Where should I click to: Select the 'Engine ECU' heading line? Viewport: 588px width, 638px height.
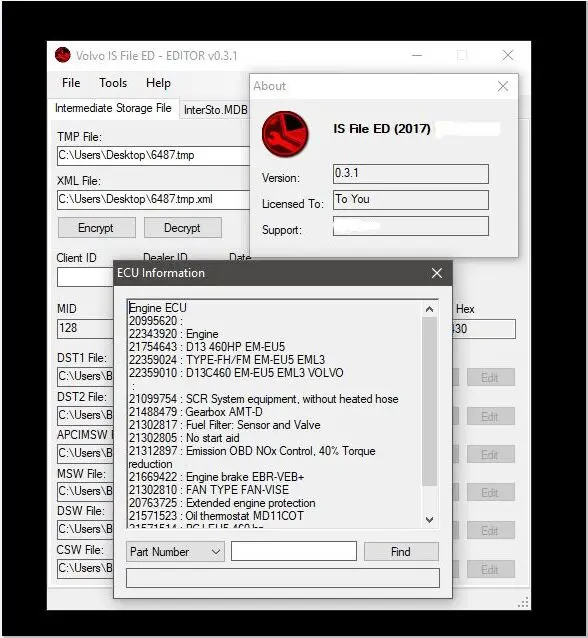pyautogui.click(x=157, y=308)
